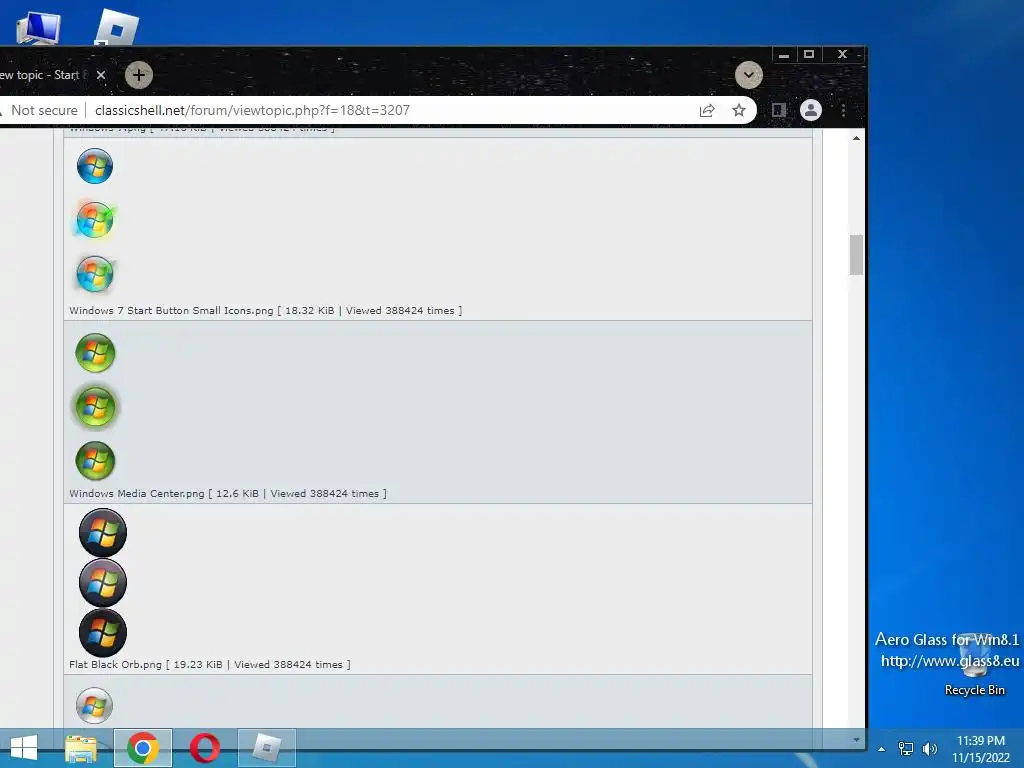1024x768 pixels.
Task: Click bottom green Media Center orb
Action: click(95, 460)
